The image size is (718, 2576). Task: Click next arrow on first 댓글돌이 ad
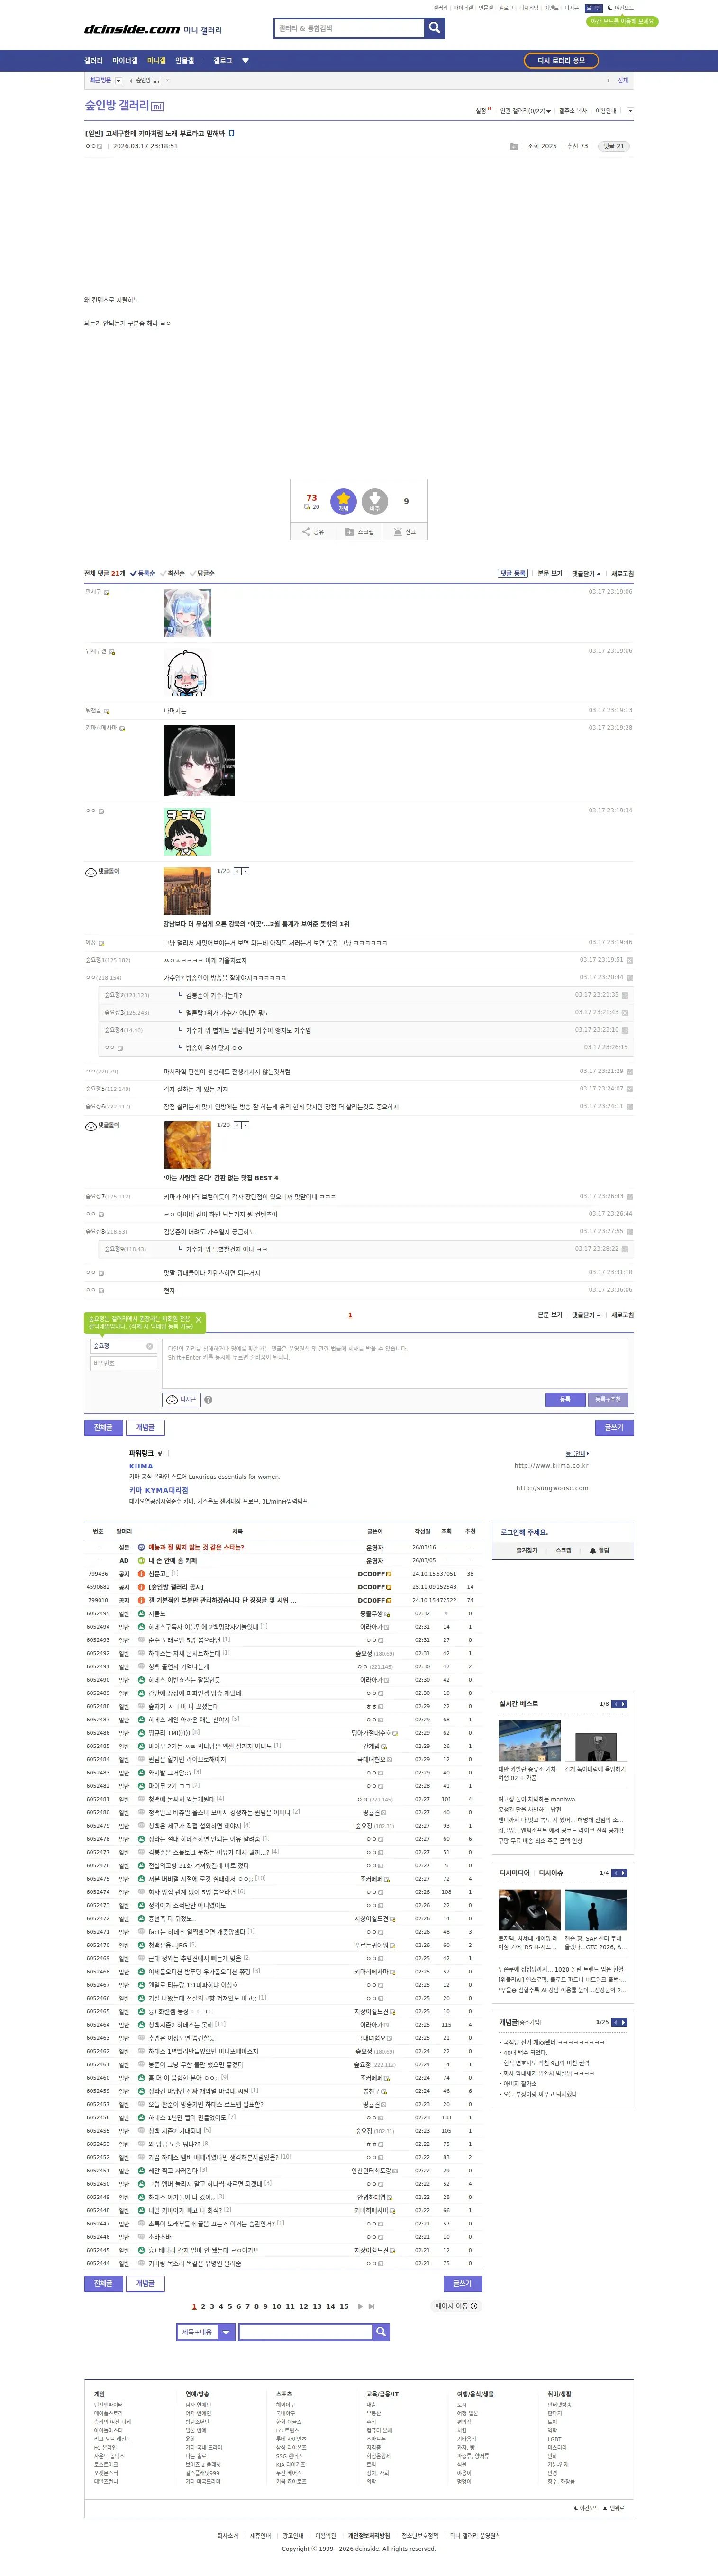click(245, 871)
